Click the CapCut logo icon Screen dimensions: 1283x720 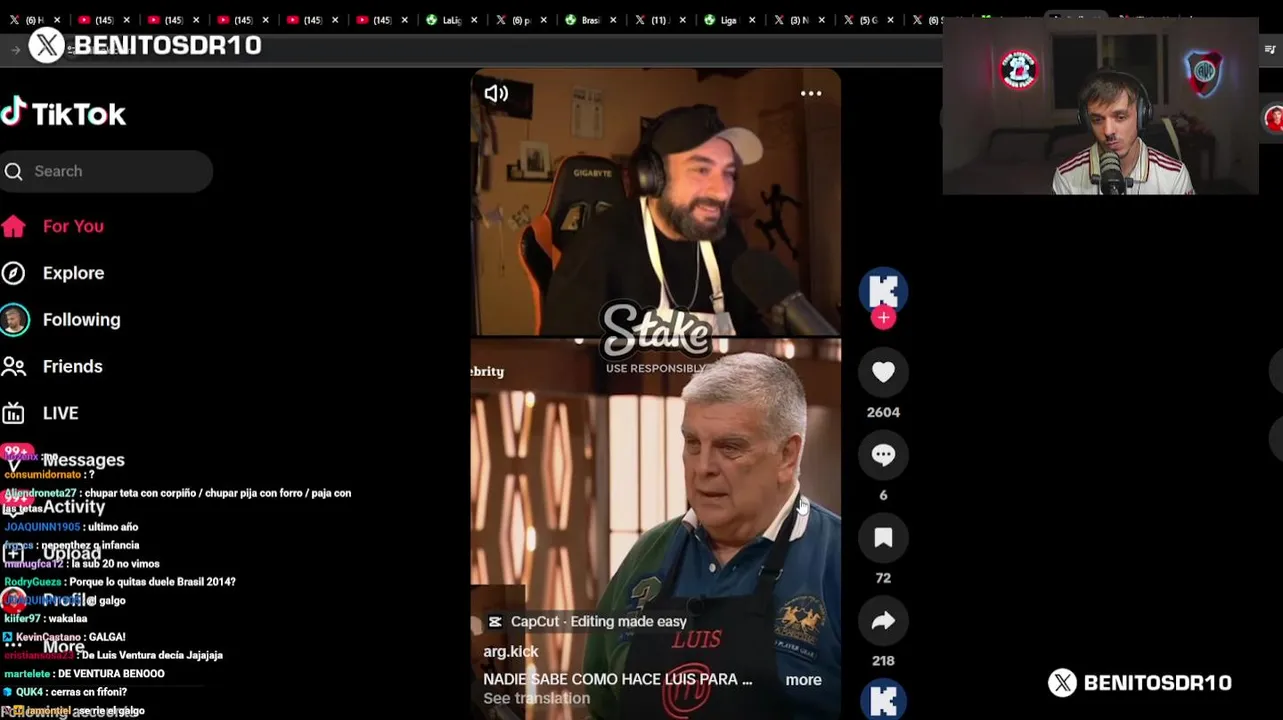point(495,622)
